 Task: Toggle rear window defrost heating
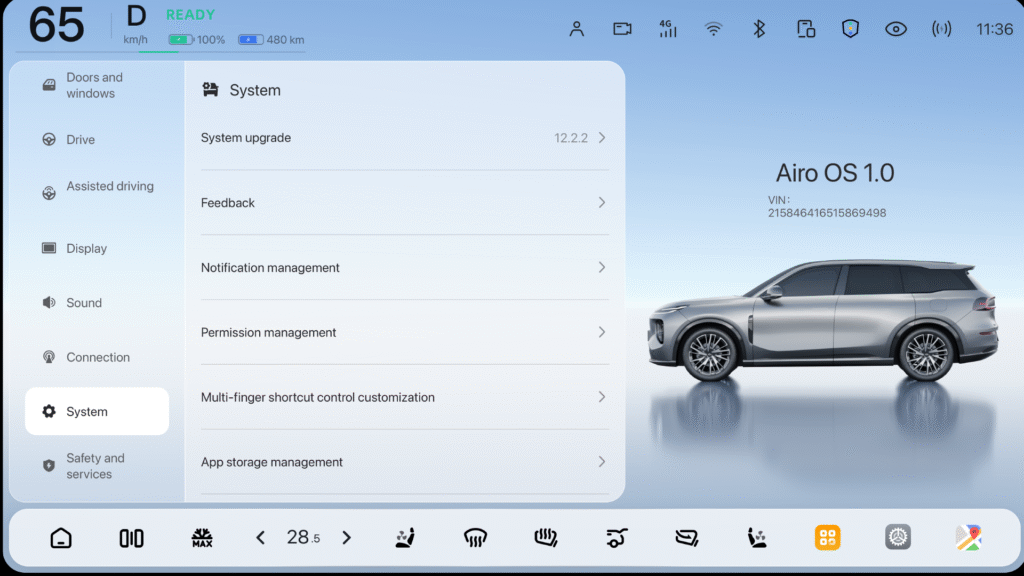[x=545, y=537]
